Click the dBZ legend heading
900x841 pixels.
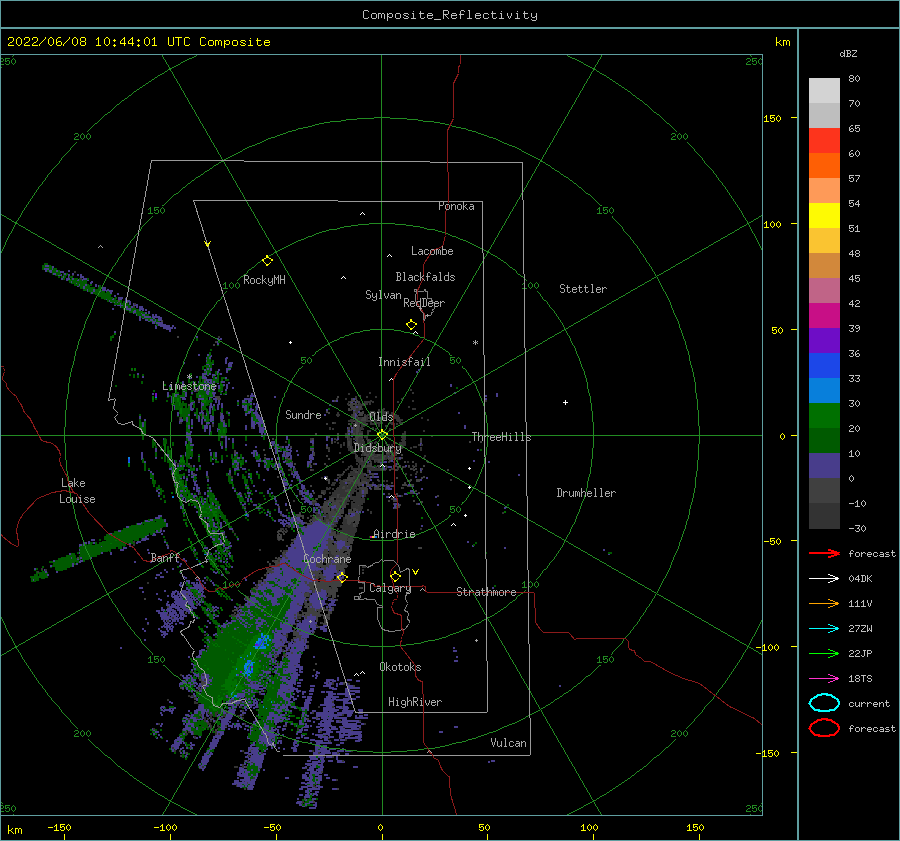848,53
